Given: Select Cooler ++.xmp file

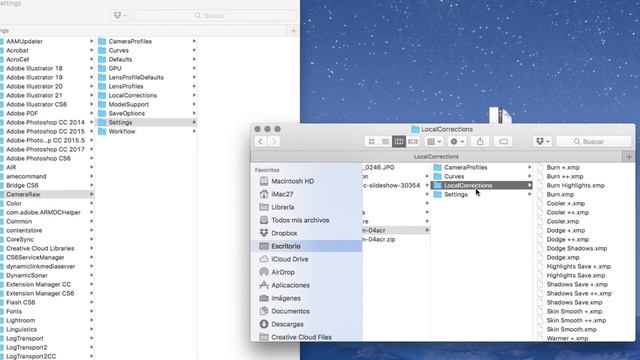Looking at the screenshot, I should (x=567, y=212).
